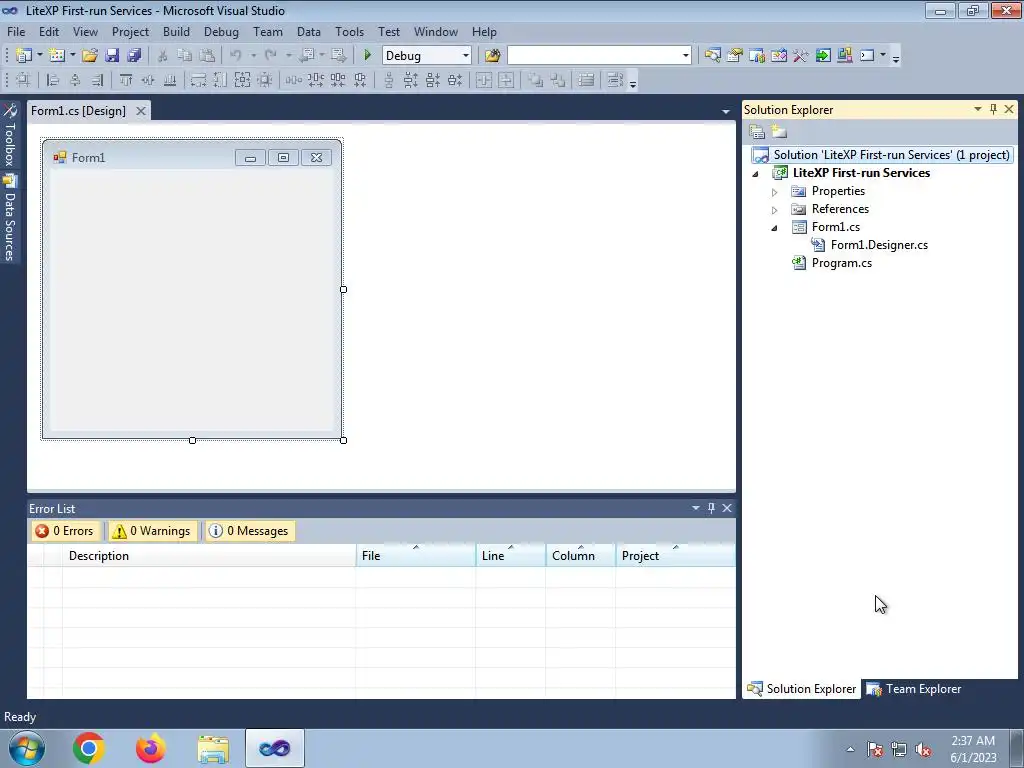The height and width of the screenshot is (768, 1024).
Task: Close the Form1.cs [Design] tab
Action: 140,111
